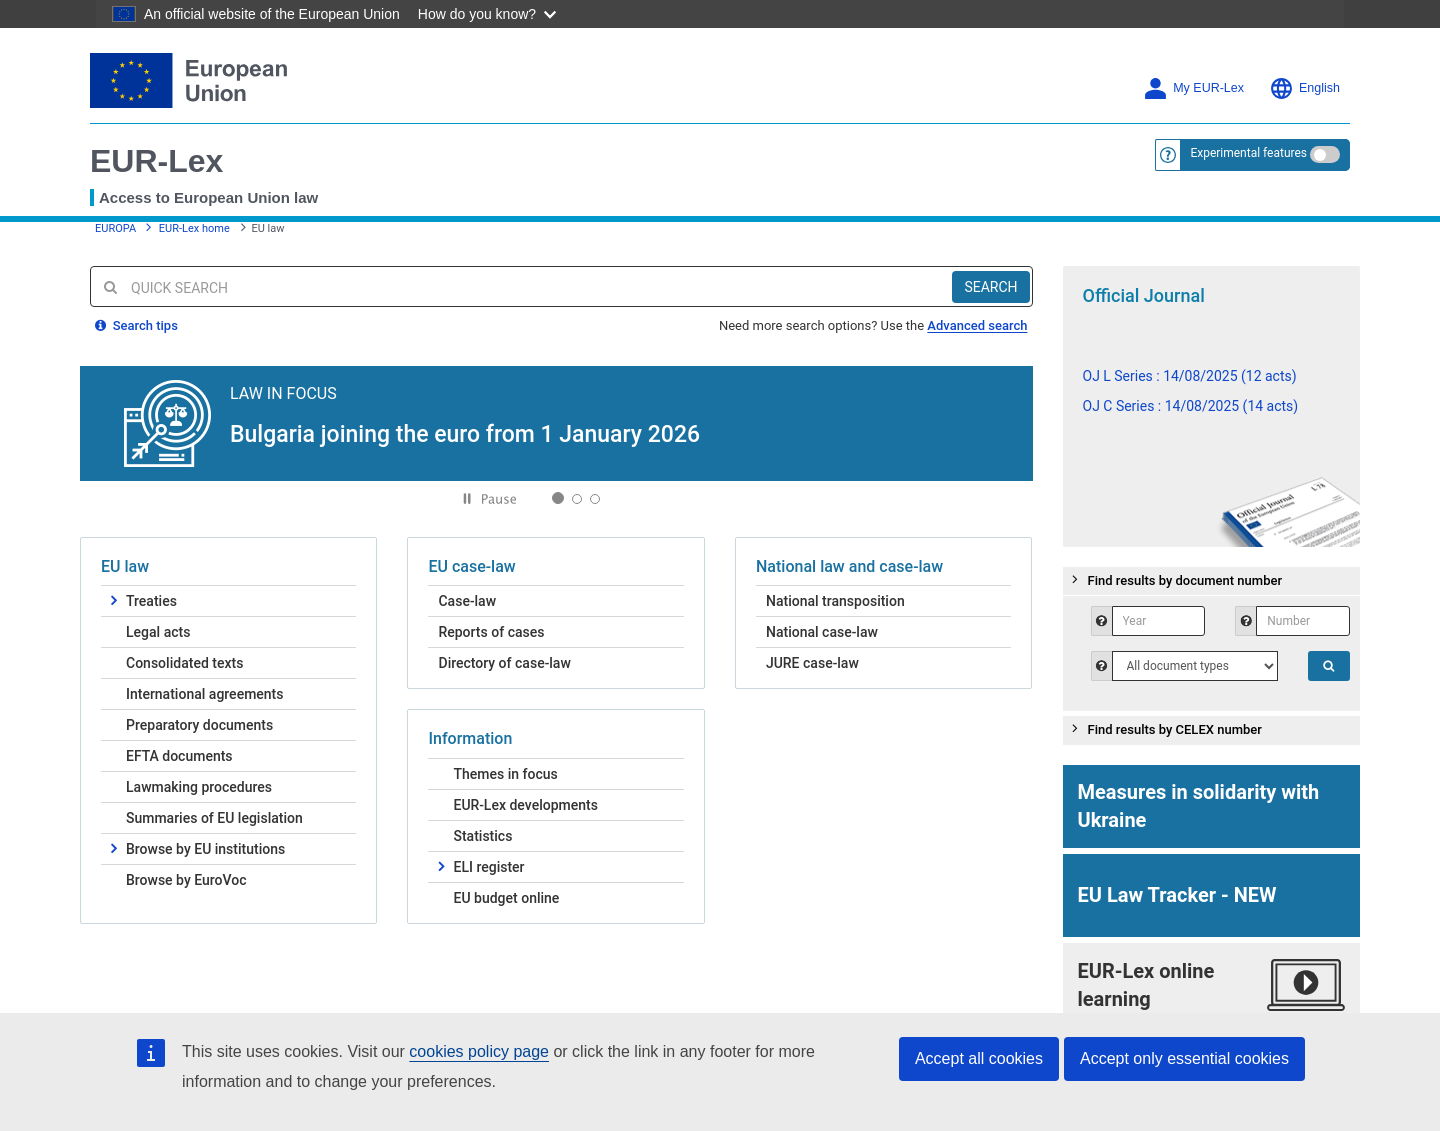Click the EUROPA breadcrumb link
1440x1131 pixels.
tap(115, 228)
